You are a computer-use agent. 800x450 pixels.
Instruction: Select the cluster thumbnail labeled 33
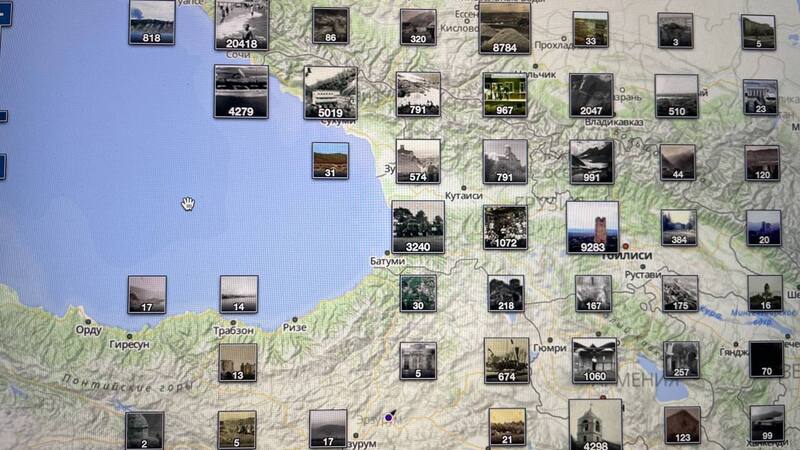(x=590, y=30)
